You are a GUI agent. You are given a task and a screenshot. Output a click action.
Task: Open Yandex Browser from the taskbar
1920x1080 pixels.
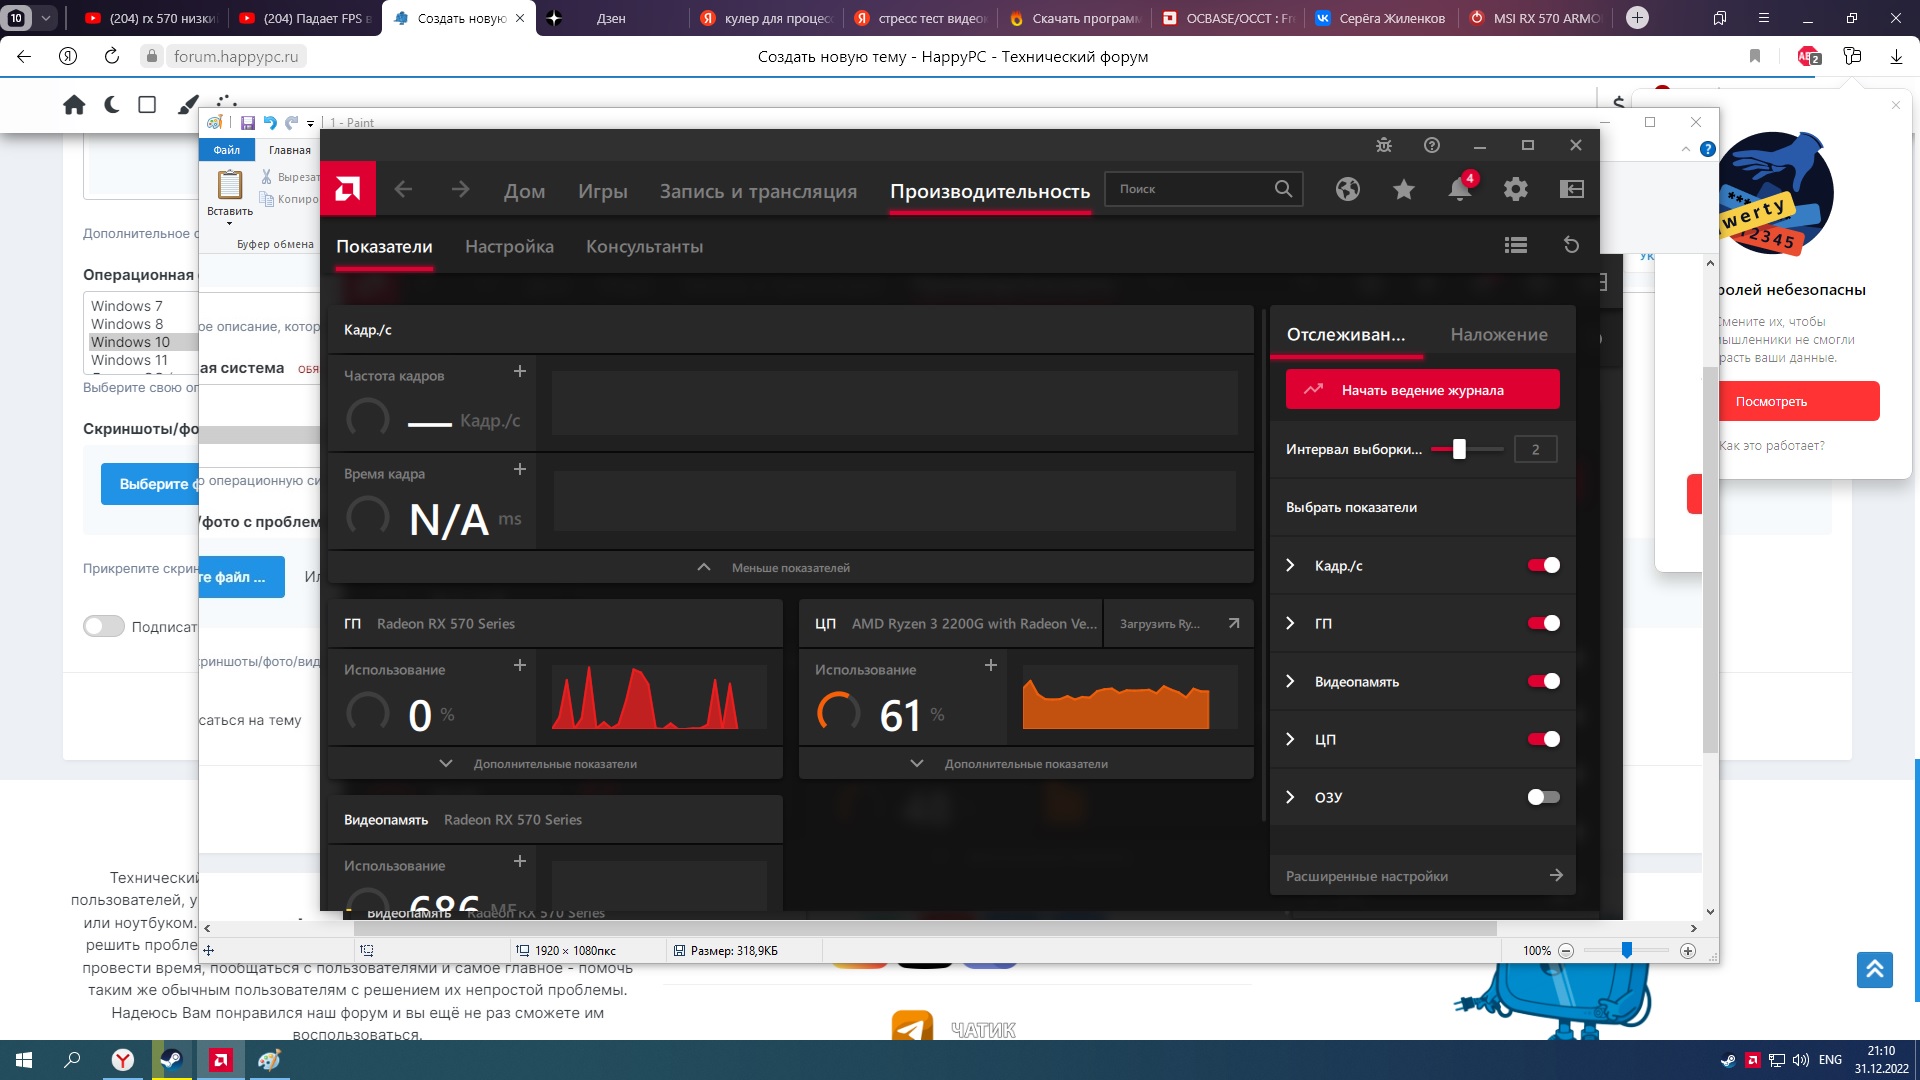[123, 1060]
